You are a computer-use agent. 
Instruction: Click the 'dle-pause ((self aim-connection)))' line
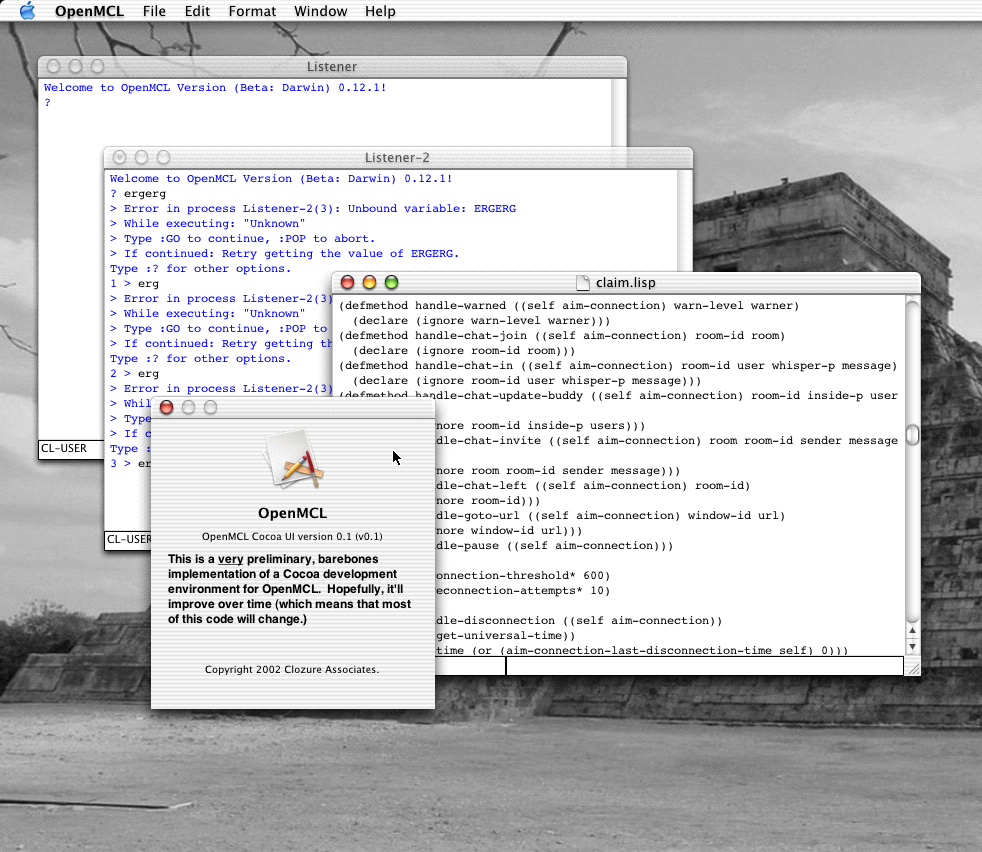[x=555, y=546]
